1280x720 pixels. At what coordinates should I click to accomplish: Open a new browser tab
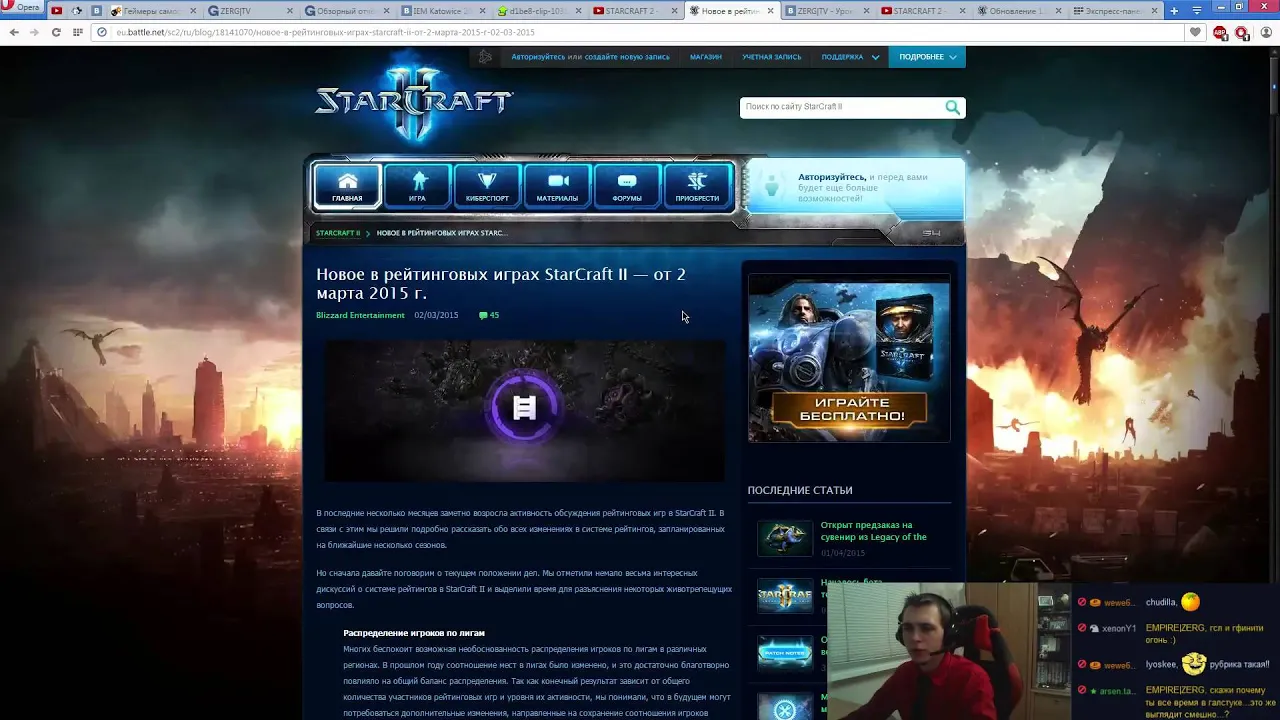[x=1174, y=11]
